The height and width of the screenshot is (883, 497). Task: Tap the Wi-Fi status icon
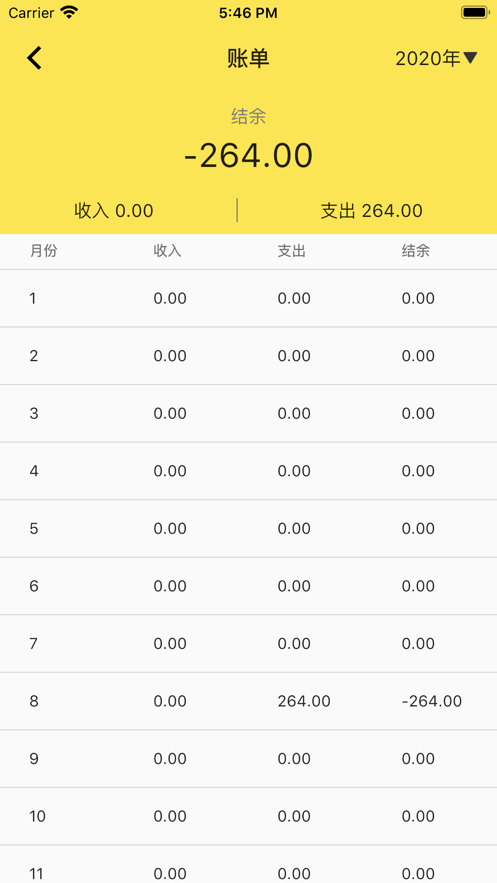69,12
